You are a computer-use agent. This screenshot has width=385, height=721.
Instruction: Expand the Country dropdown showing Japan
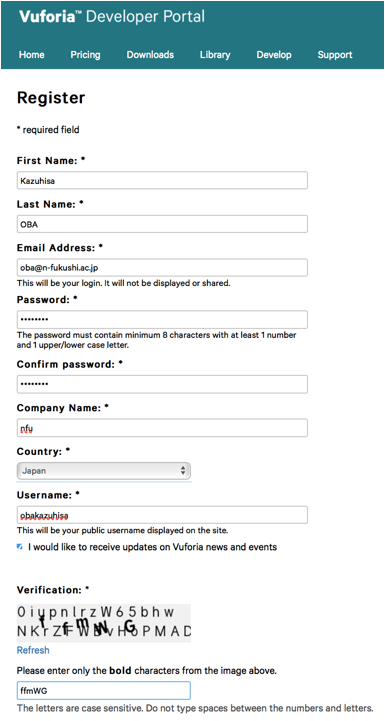(103, 471)
